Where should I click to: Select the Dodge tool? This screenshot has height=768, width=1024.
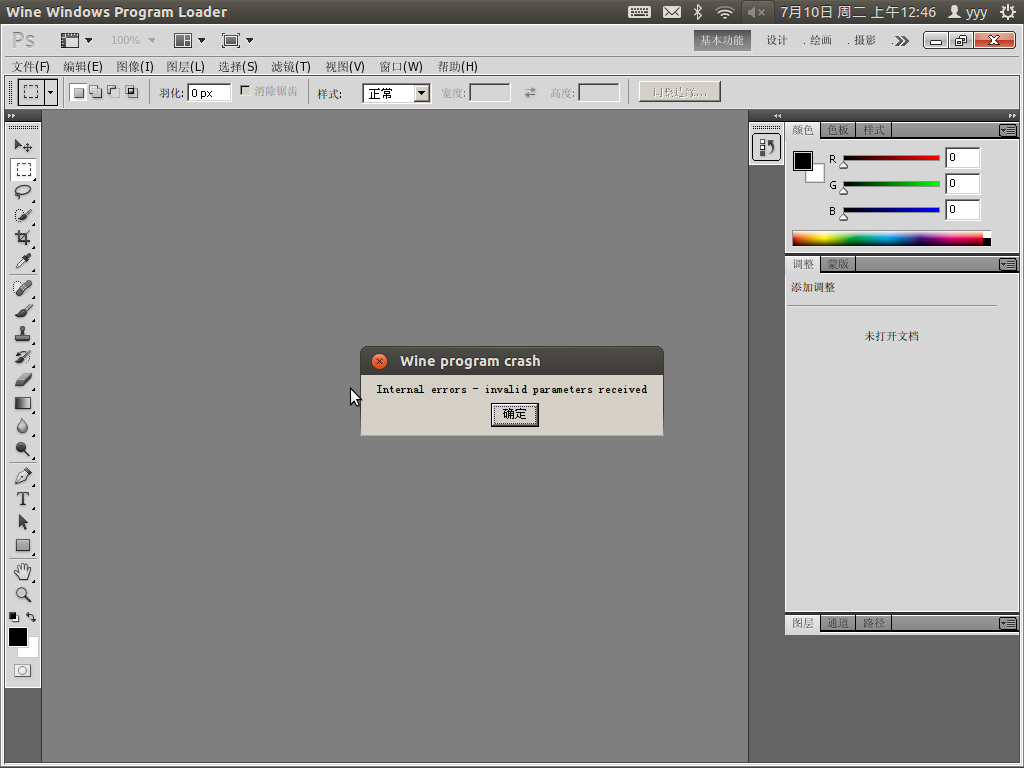tap(23, 449)
